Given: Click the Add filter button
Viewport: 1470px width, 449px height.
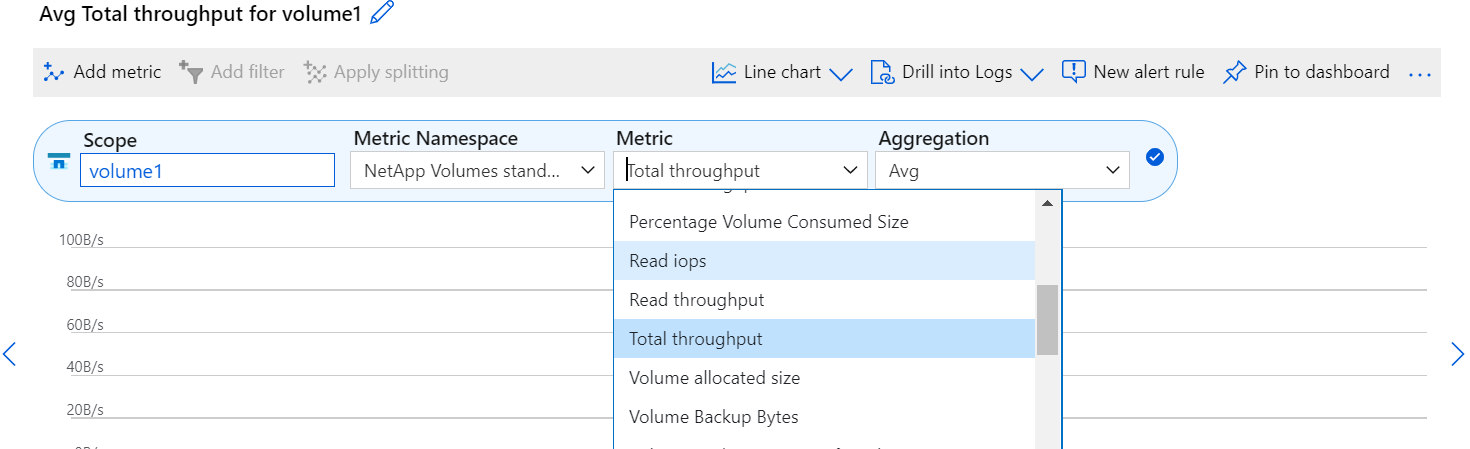Looking at the screenshot, I should pyautogui.click(x=232, y=72).
